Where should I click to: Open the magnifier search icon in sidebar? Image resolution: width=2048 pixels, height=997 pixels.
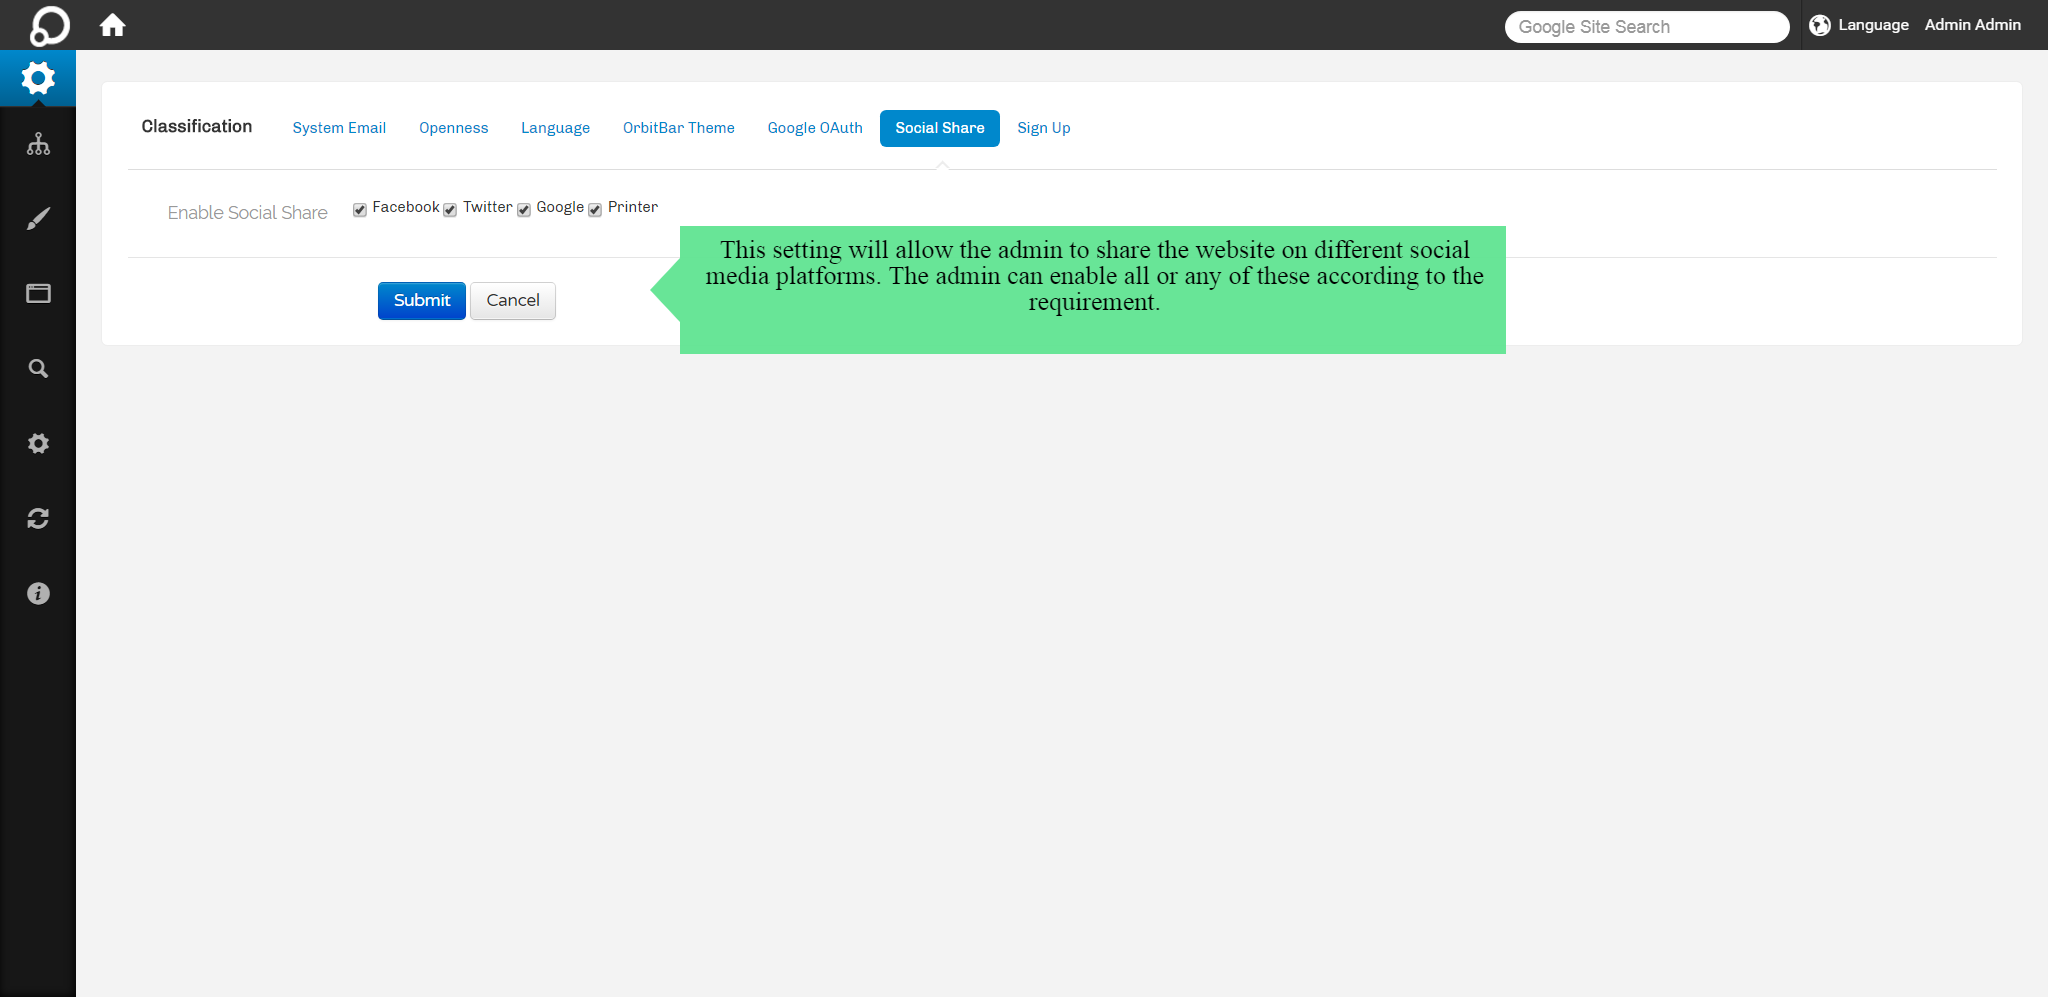38,369
